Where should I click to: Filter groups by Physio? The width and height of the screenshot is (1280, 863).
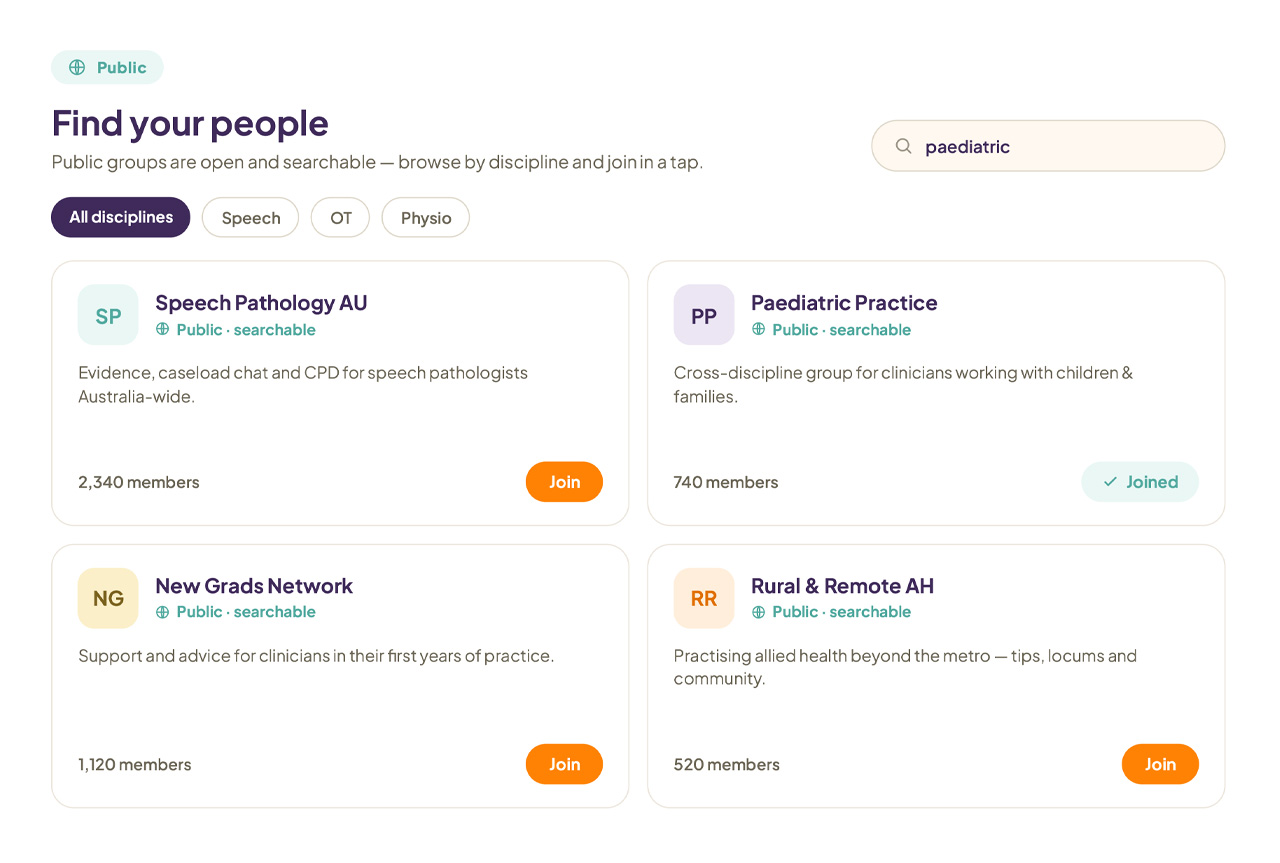[426, 217]
